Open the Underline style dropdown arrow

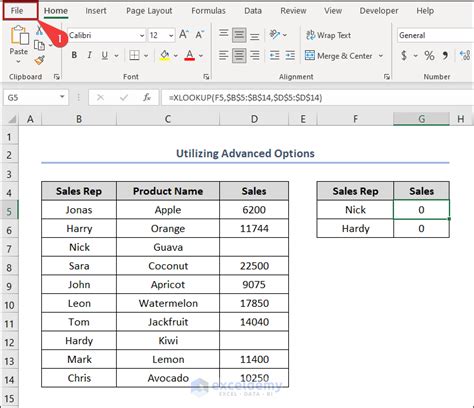pos(116,56)
